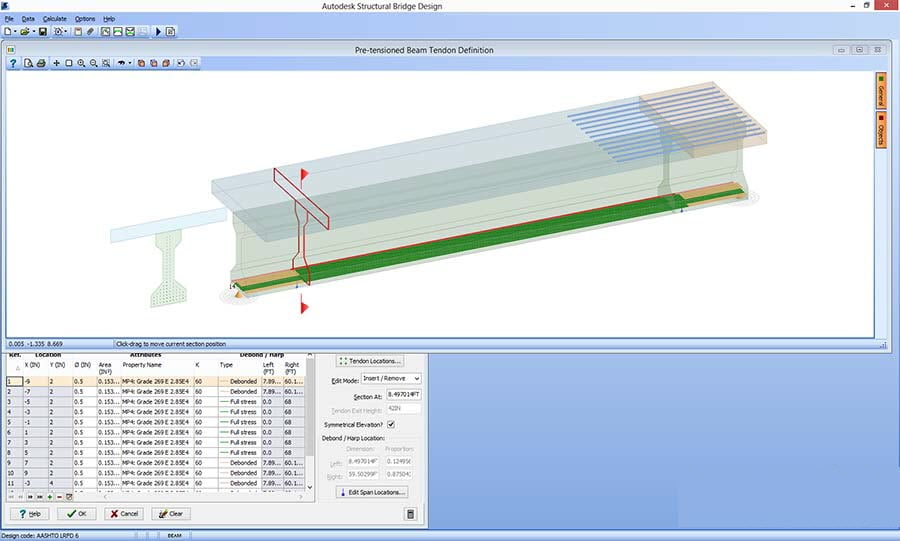This screenshot has height=541, width=900.
Task: Select the zoom window rectangle tool
Action: 69,63
